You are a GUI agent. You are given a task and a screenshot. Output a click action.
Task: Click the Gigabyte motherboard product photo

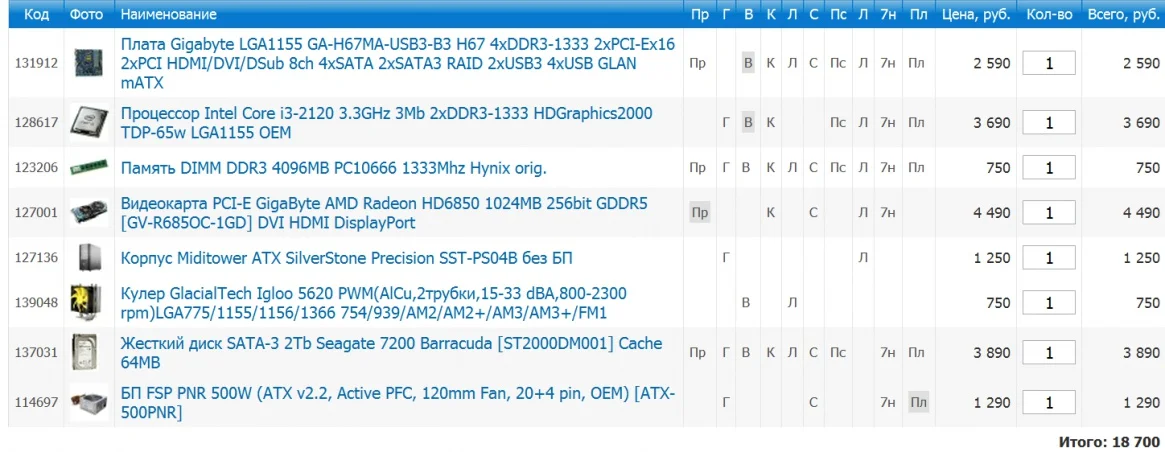click(89, 63)
